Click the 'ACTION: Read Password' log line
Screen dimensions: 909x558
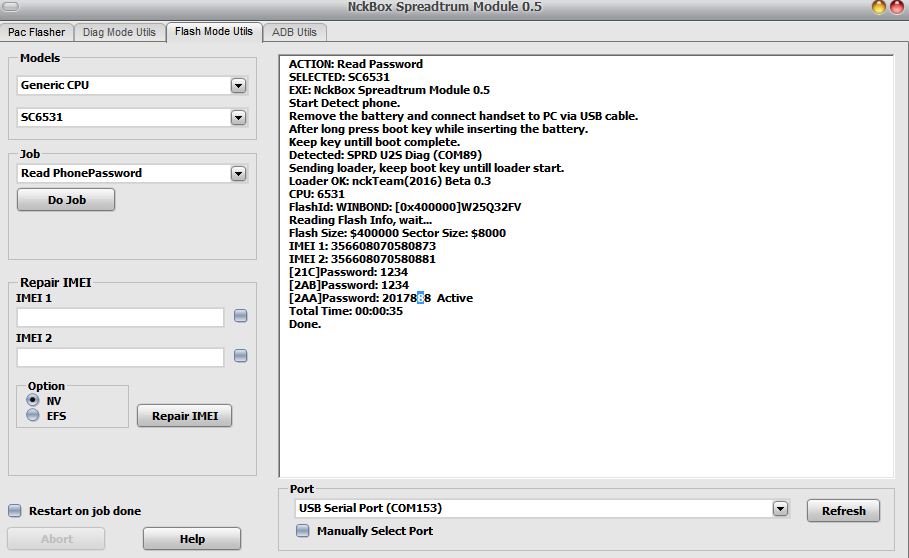(356, 64)
